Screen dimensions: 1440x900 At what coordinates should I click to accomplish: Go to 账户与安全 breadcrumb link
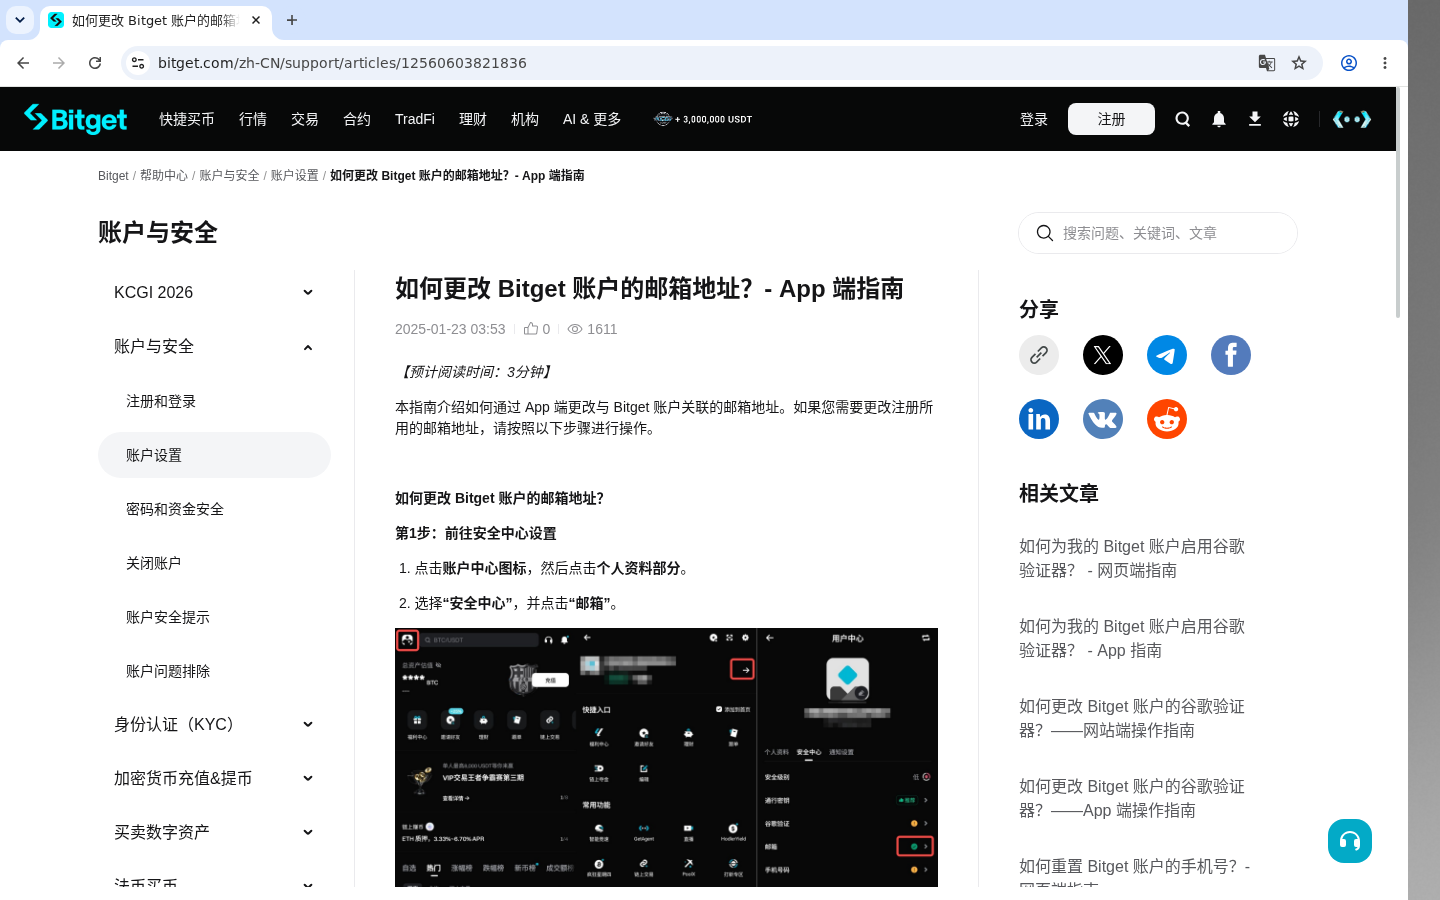pos(229,175)
